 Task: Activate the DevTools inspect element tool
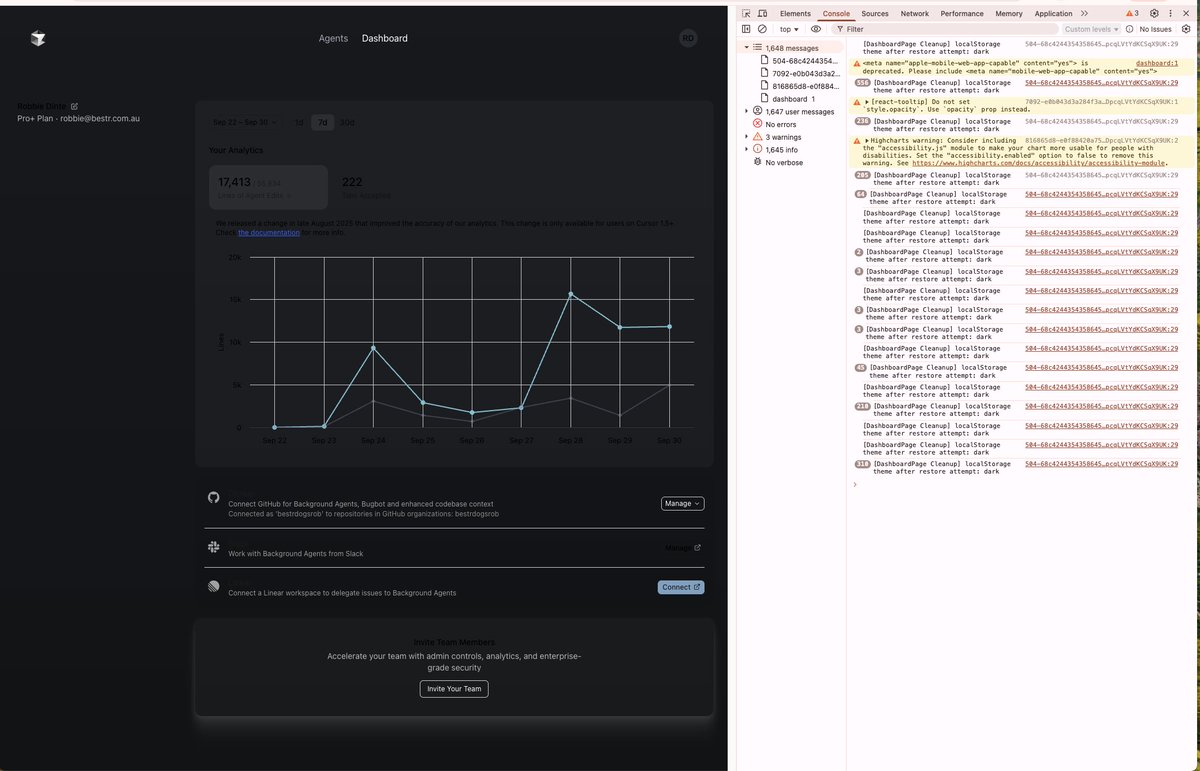point(746,14)
